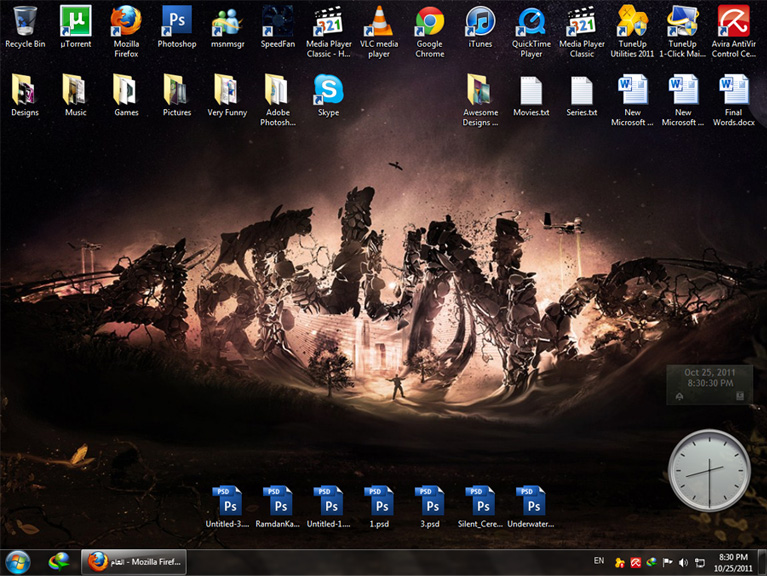Select the msnmsgr messenger shortcut
The height and width of the screenshot is (576, 767).
tap(227, 27)
